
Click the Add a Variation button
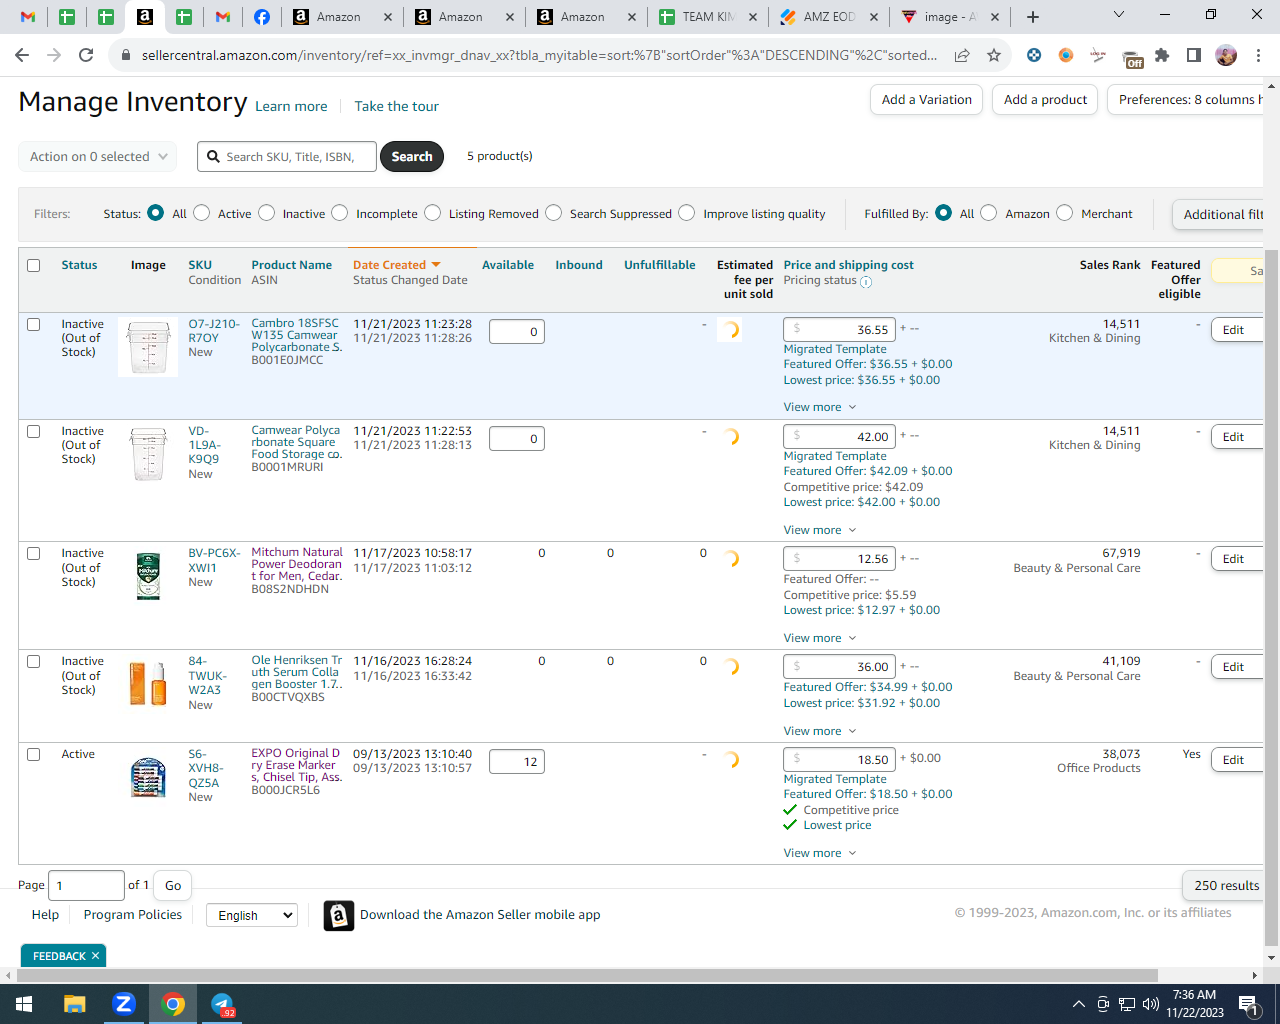(927, 100)
